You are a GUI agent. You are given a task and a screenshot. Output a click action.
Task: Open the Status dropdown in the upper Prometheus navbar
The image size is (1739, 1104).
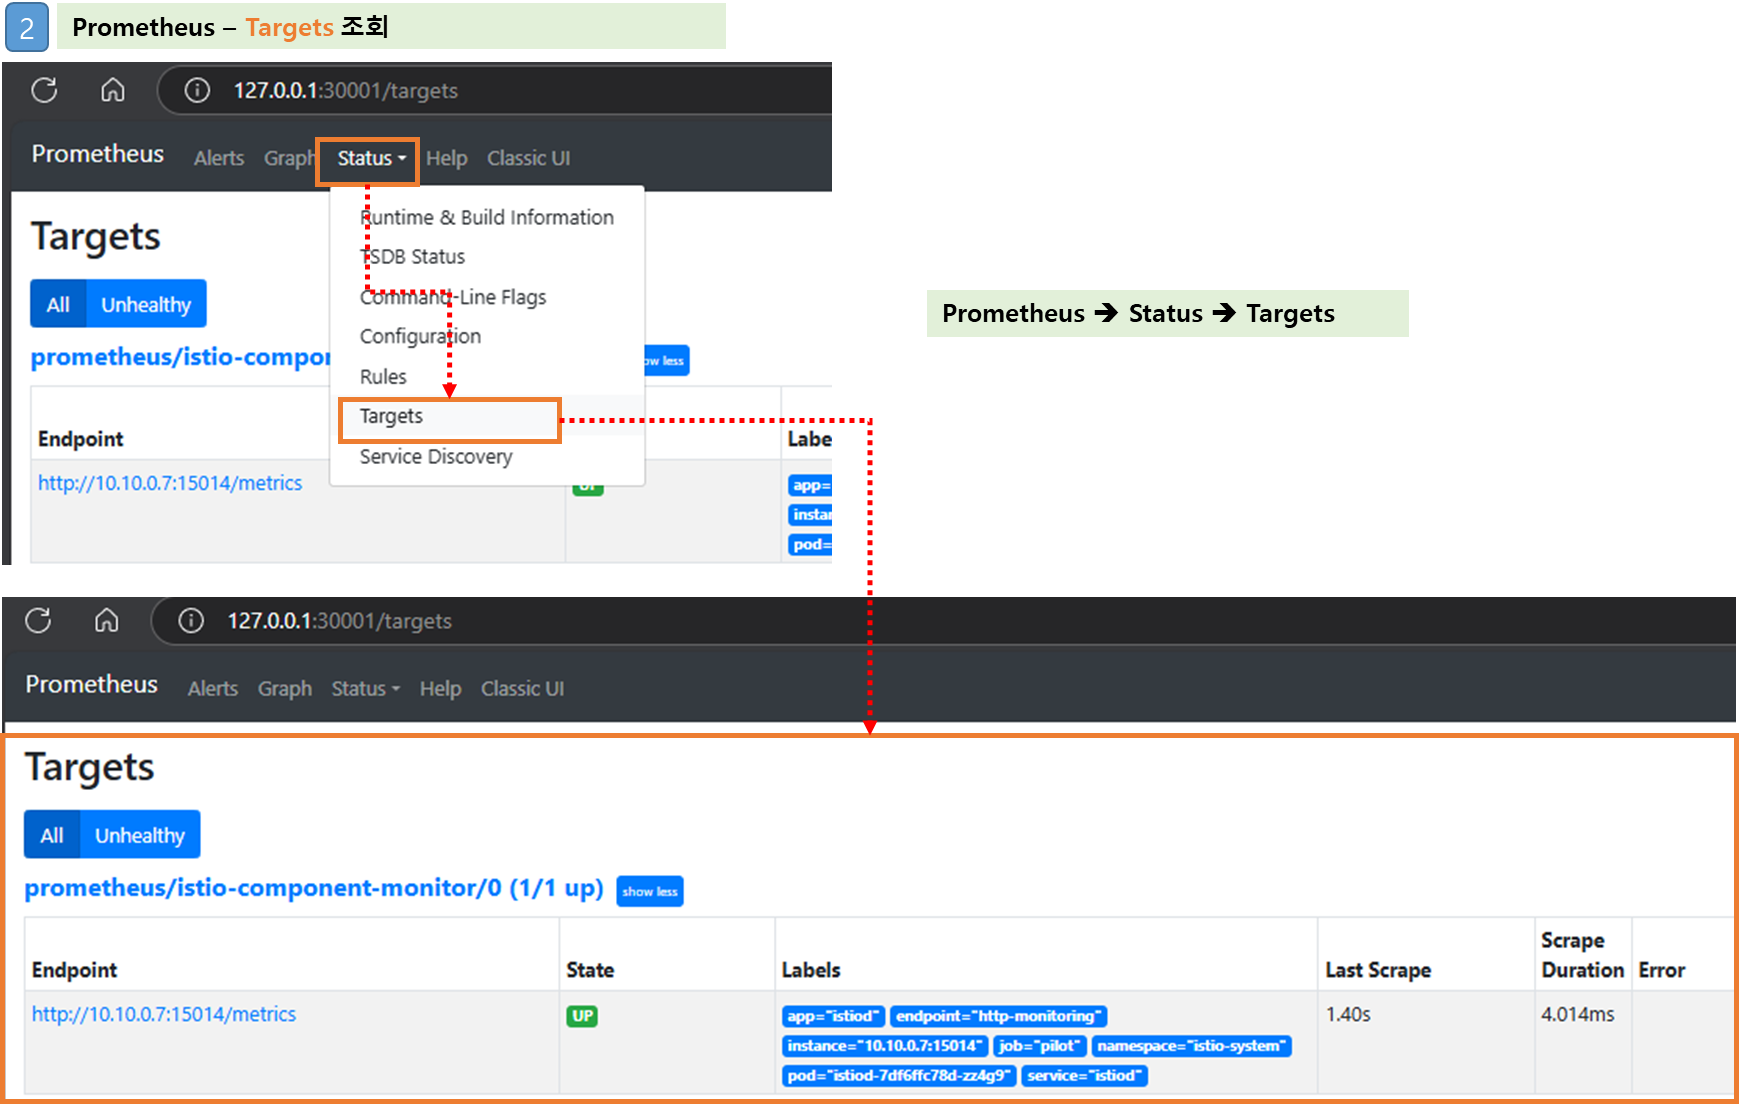371,158
